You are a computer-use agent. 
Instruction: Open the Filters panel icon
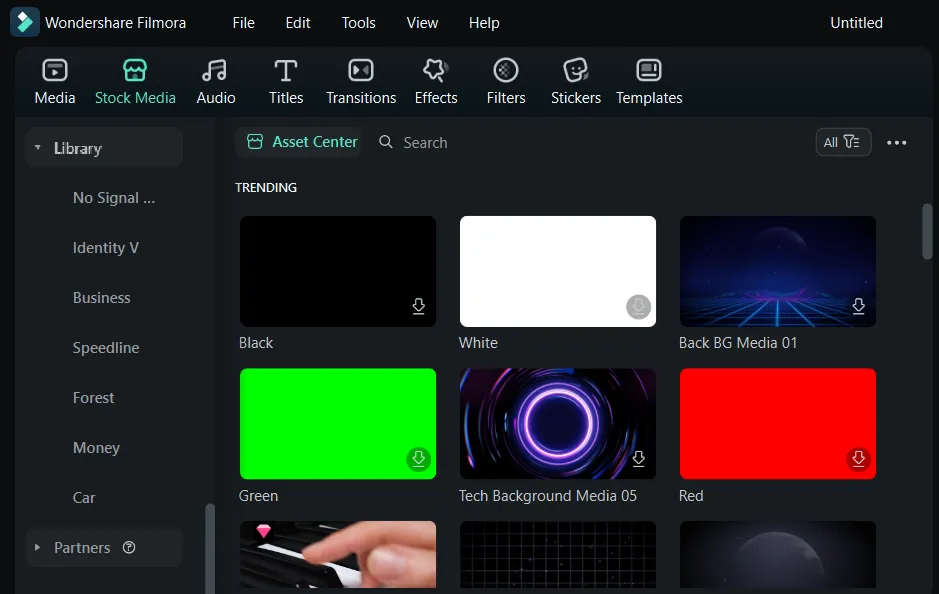click(506, 71)
